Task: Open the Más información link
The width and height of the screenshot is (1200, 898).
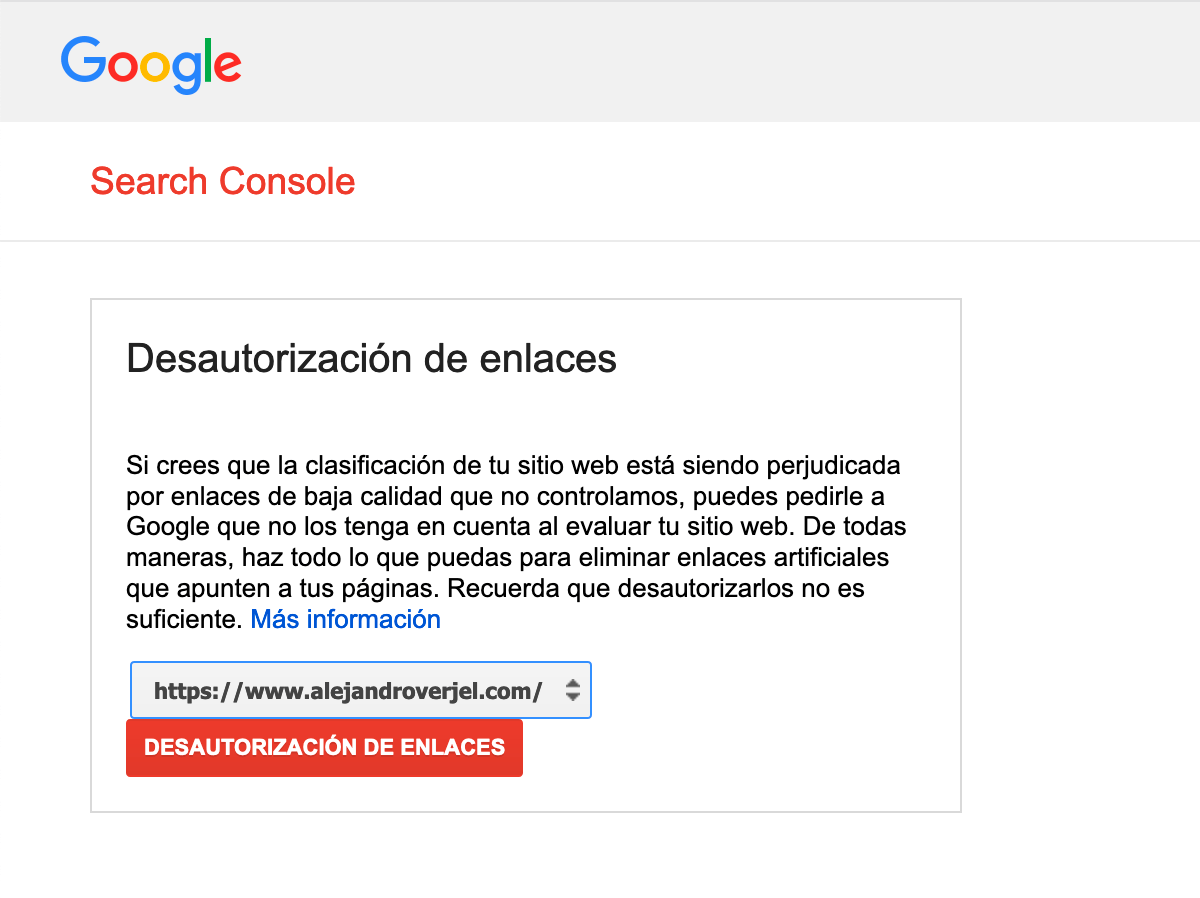Action: point(345,619)
